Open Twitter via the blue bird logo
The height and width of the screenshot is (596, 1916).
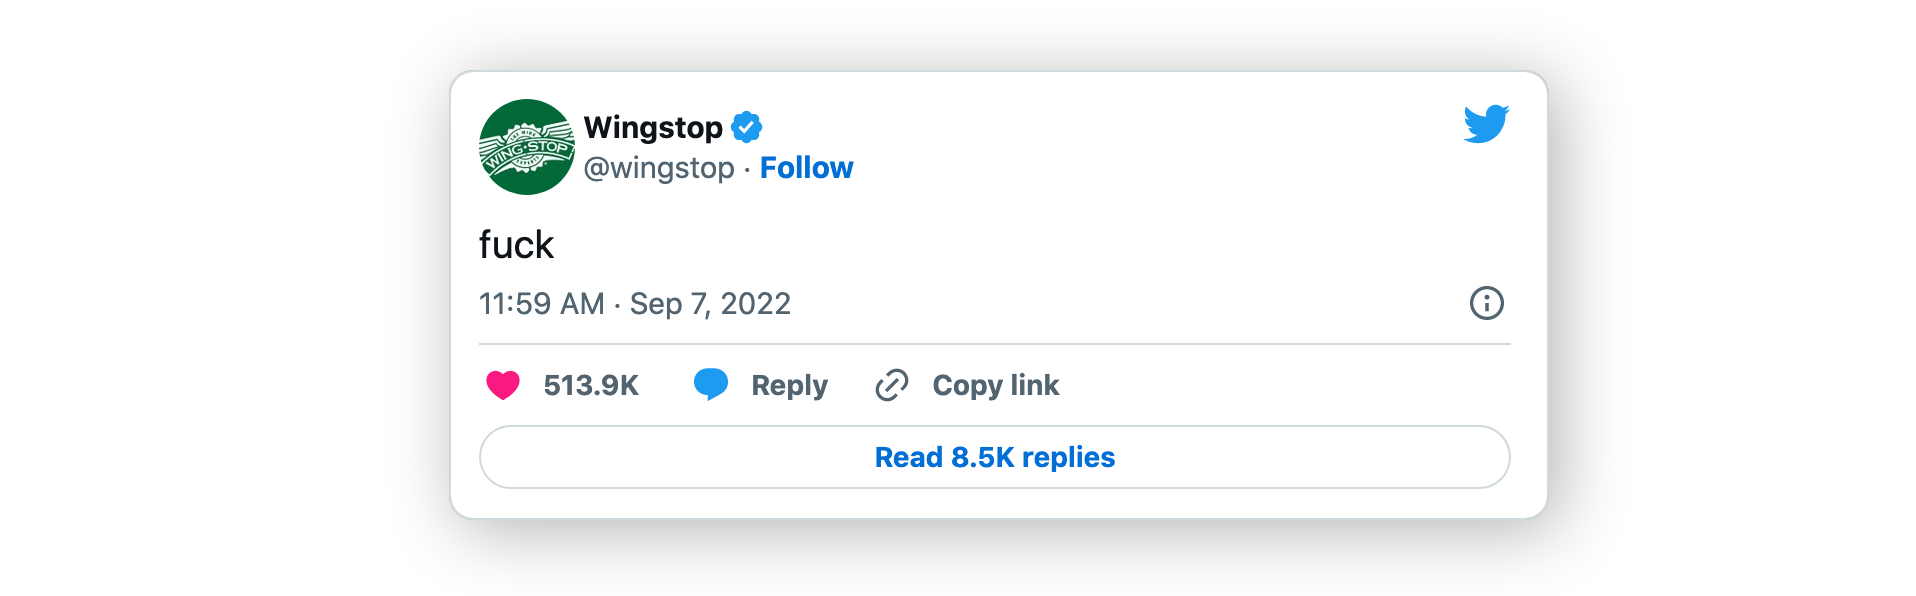point(1486,124)
